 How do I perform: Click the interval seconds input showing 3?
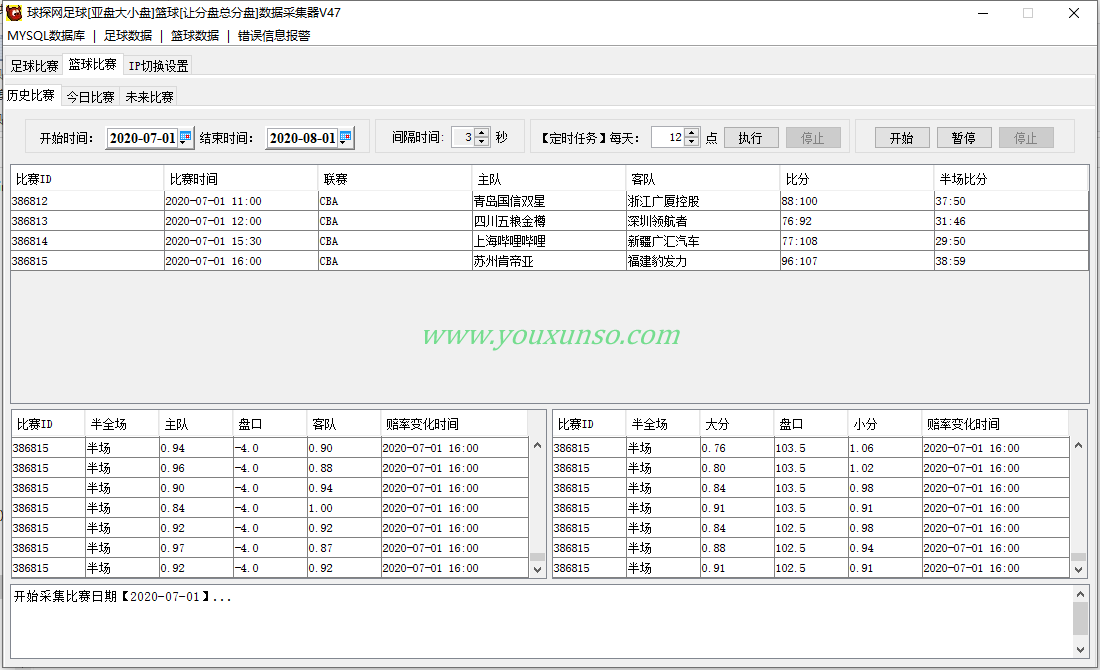[463, 138]
